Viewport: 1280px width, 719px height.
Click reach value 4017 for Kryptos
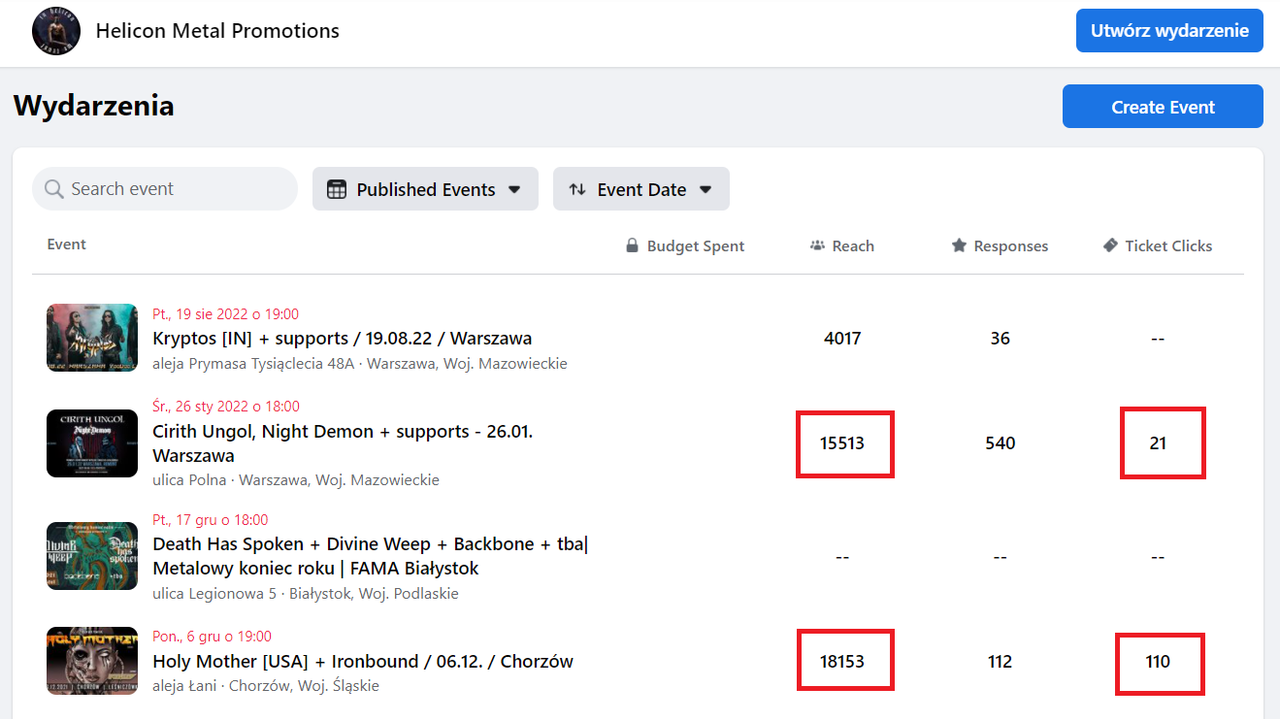[842, 338]
